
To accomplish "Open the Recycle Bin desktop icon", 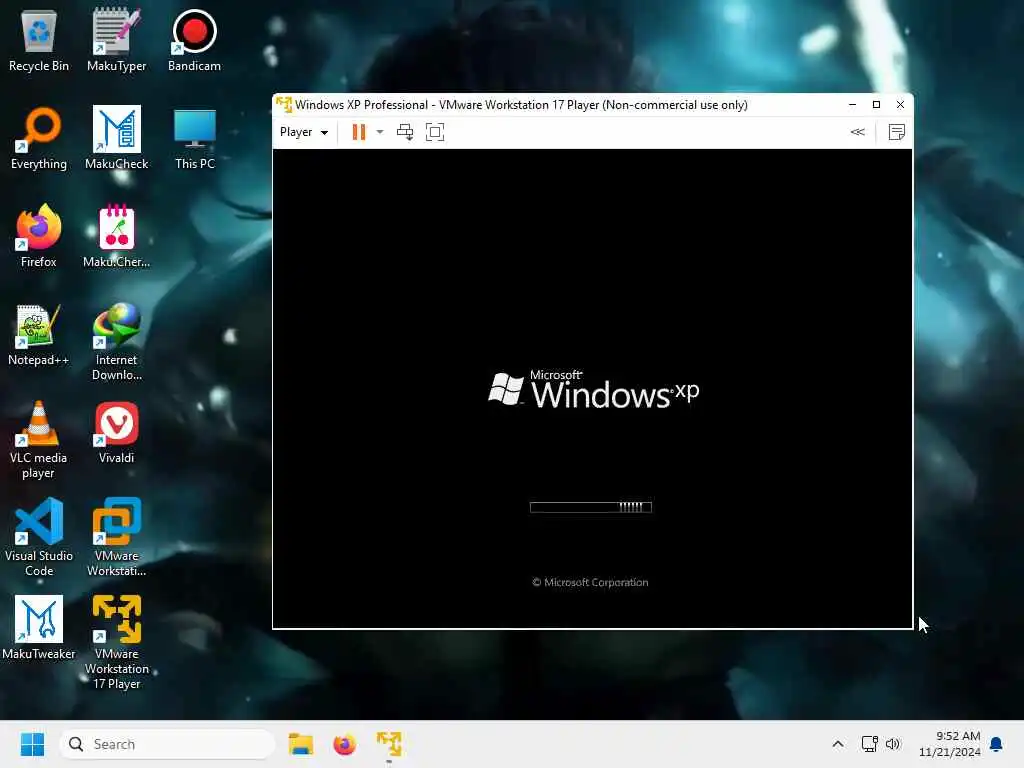I will [39, 40].
